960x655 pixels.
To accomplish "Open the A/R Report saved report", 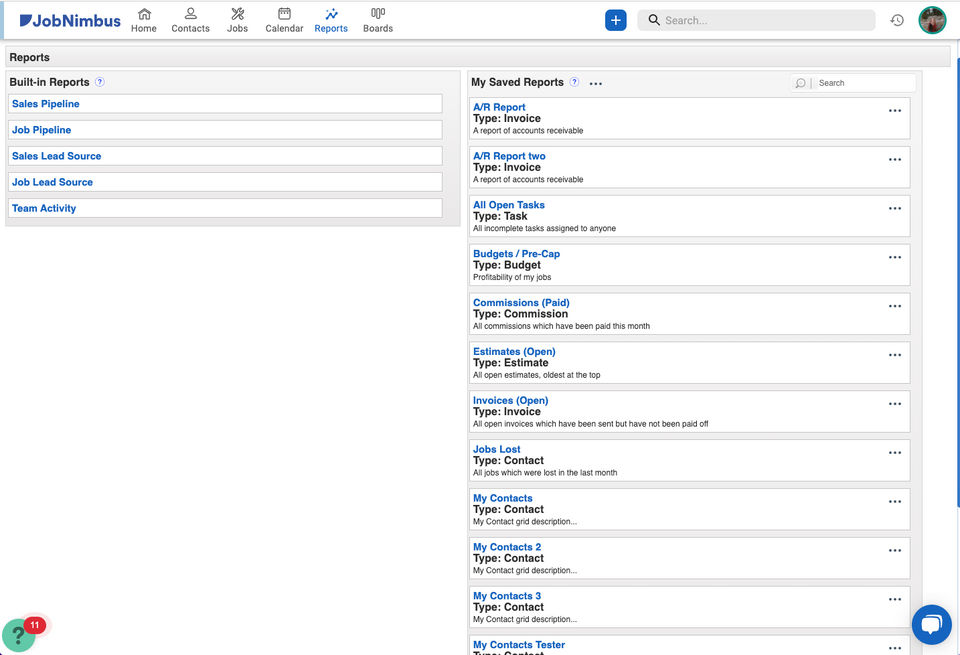I will pos(499,107).
